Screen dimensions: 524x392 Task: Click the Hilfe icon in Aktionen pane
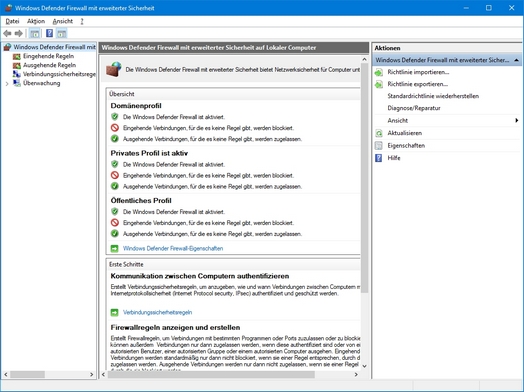[x=379, y=158]
